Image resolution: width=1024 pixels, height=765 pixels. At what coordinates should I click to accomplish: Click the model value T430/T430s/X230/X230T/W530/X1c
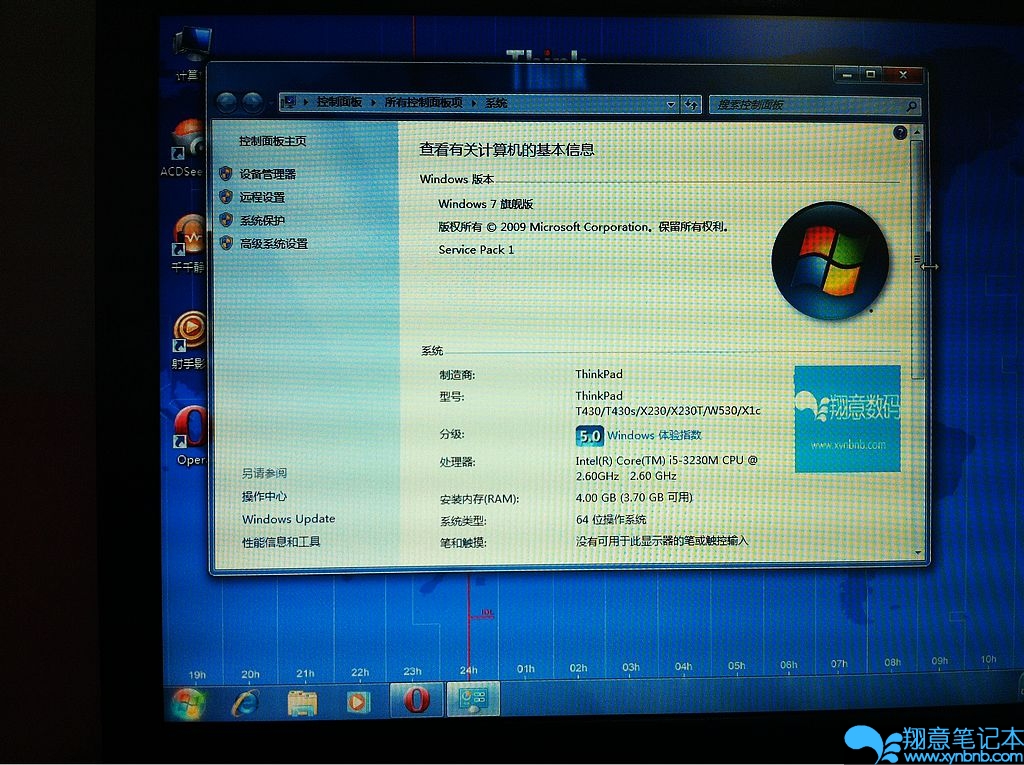668,411
